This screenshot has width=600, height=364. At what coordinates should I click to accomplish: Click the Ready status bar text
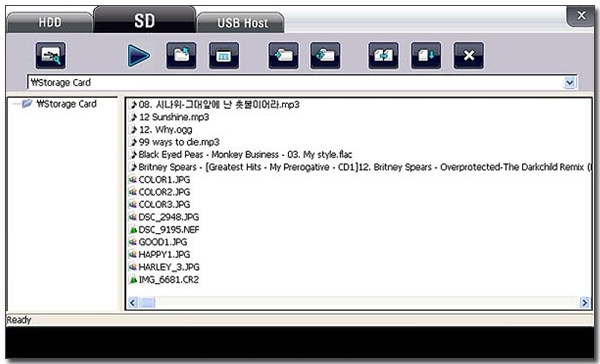[19, 320]
